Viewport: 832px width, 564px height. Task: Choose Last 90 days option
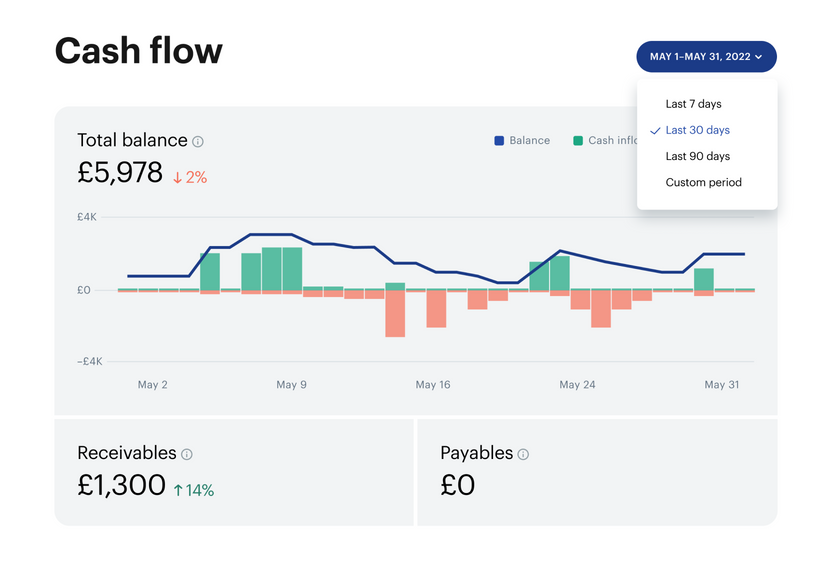697,156
